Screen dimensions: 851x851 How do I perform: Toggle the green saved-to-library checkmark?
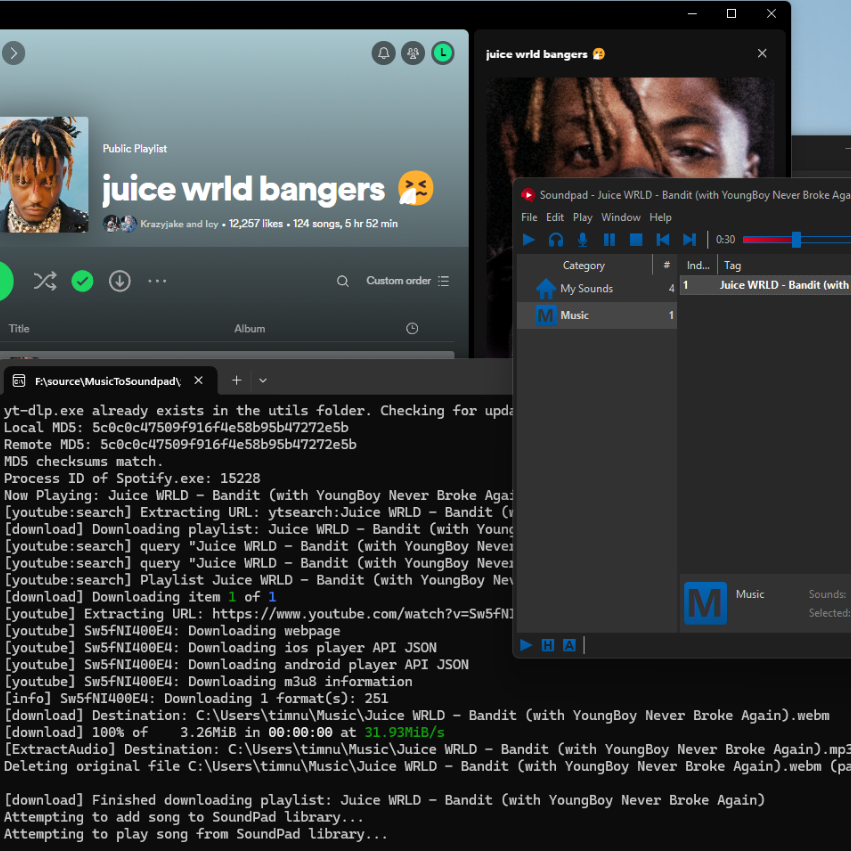[82, 281]
